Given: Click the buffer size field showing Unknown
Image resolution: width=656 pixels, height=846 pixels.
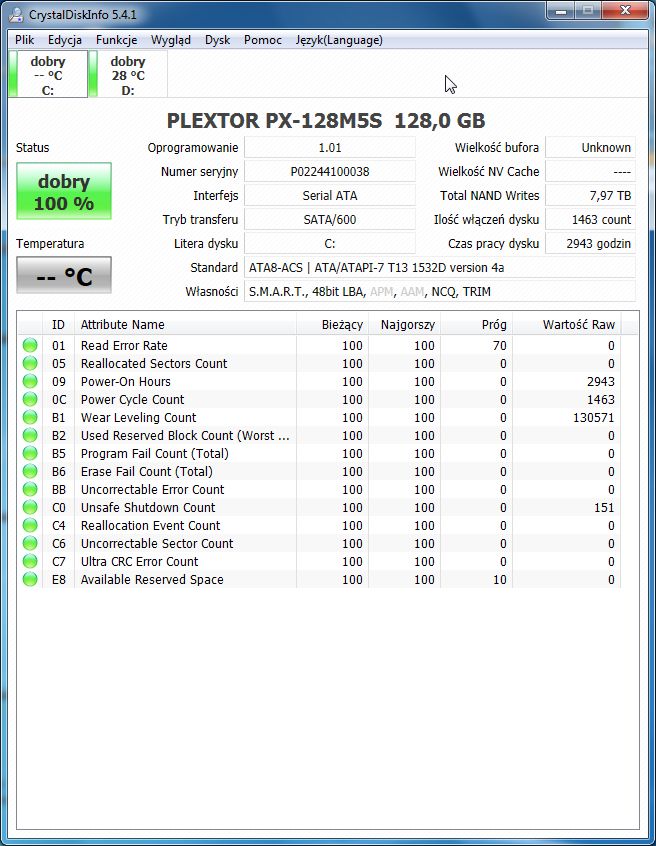Looking at the screenshot, I should pos(590,147).
